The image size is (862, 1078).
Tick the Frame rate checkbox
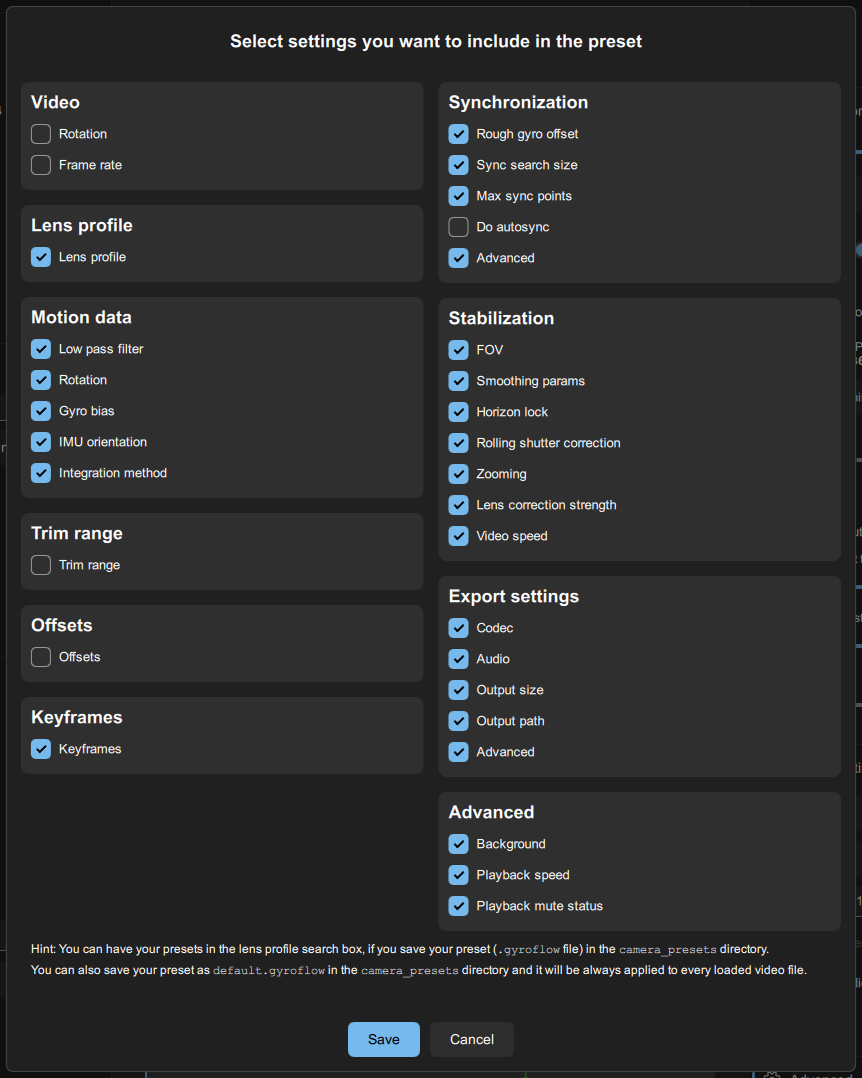41,165
